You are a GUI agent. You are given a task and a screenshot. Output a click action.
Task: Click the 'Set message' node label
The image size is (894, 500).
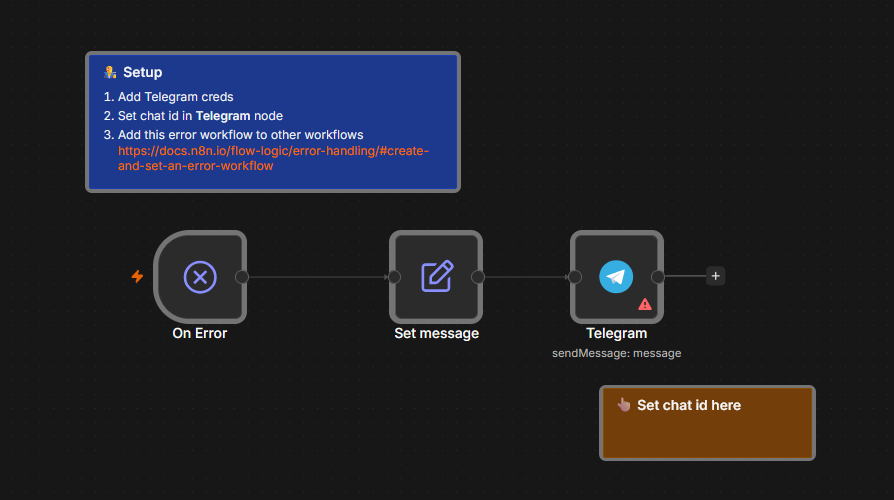pyautogui.click(x=436, y=333)
